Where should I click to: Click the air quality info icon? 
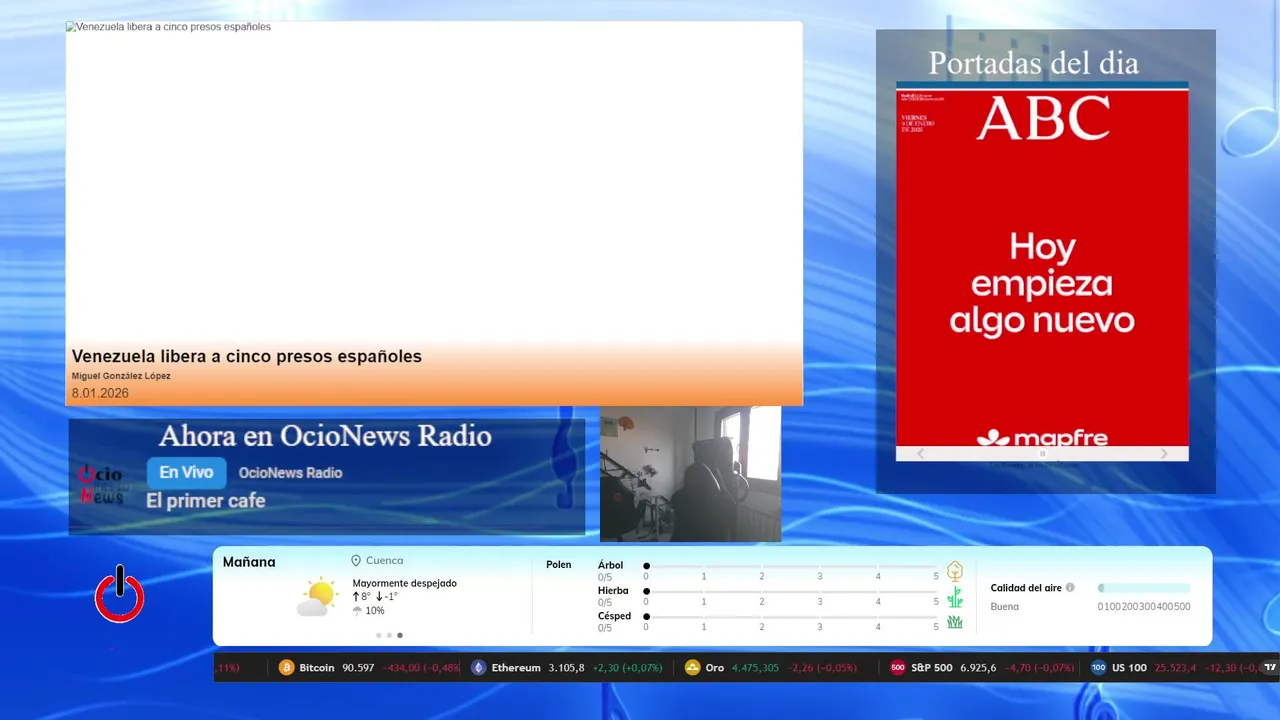(1070, 588)
